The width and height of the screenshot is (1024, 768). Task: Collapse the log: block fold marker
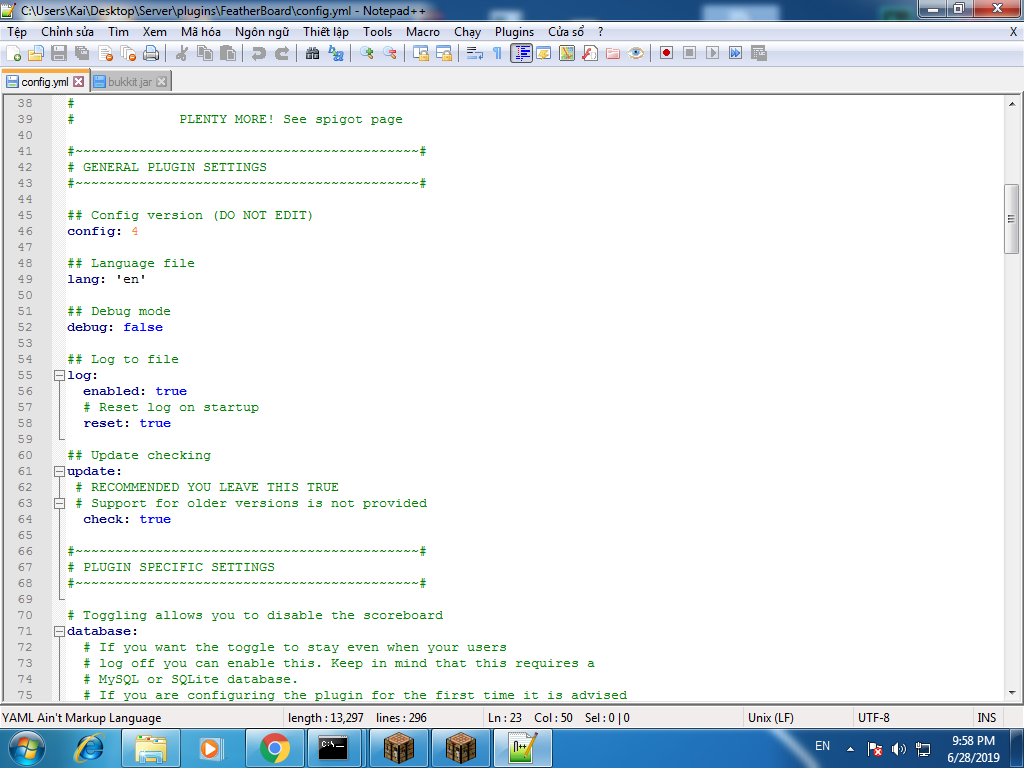coord(59,376)
